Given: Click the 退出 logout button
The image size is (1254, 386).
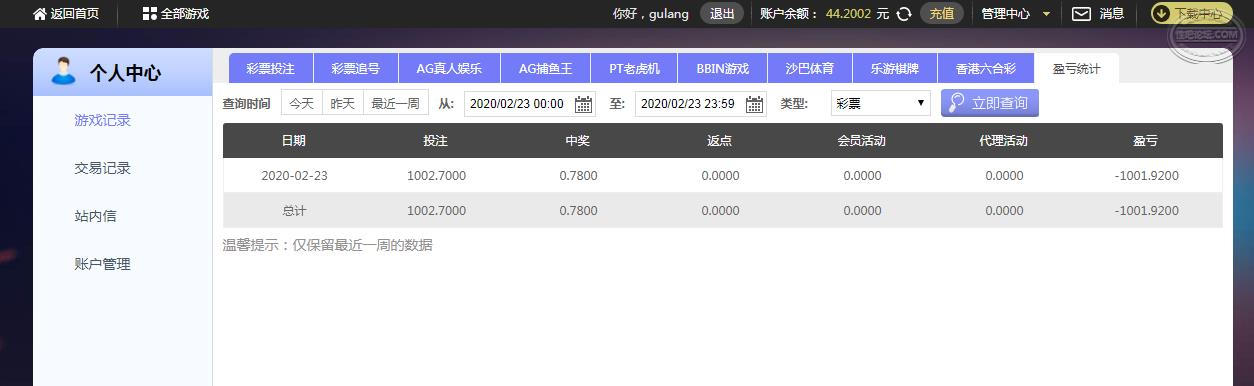Looking at the screenshot, I should [x=722, y=14].
